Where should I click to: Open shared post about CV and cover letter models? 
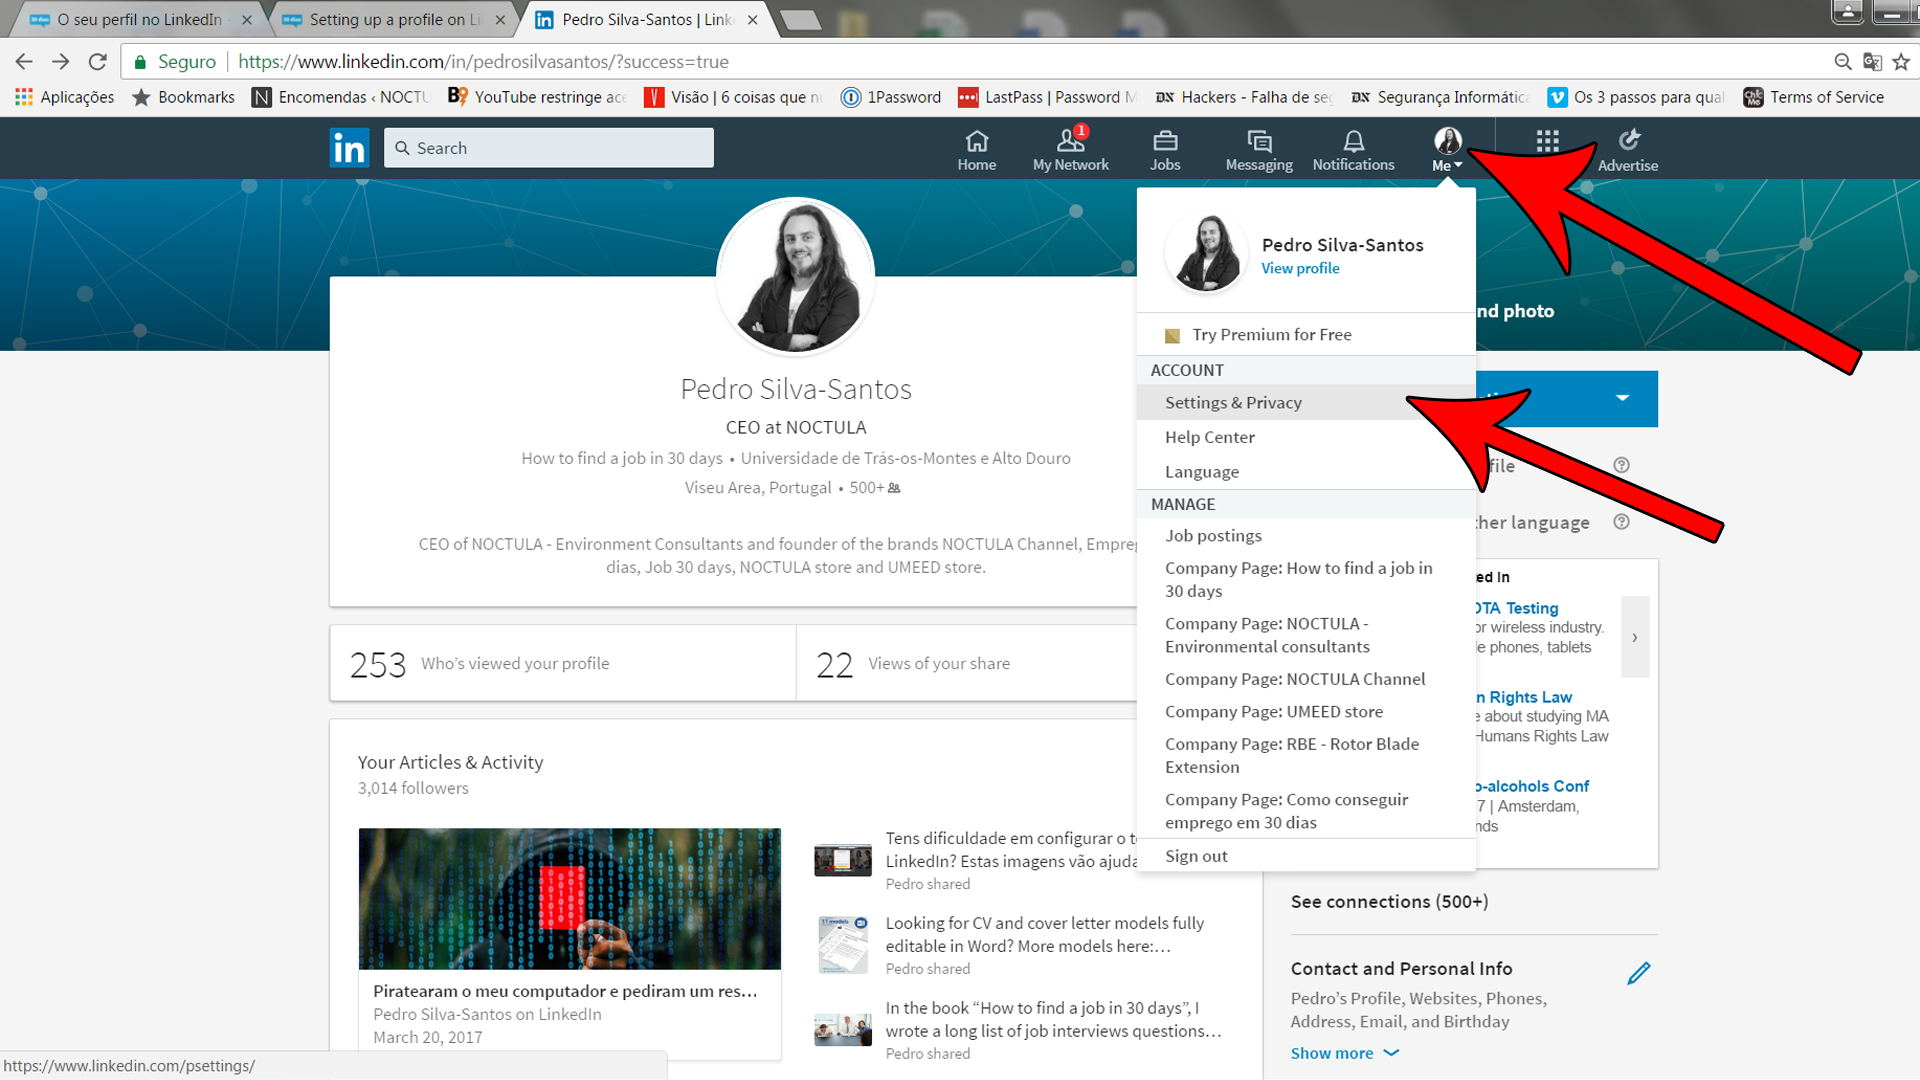pos(1044,934)
